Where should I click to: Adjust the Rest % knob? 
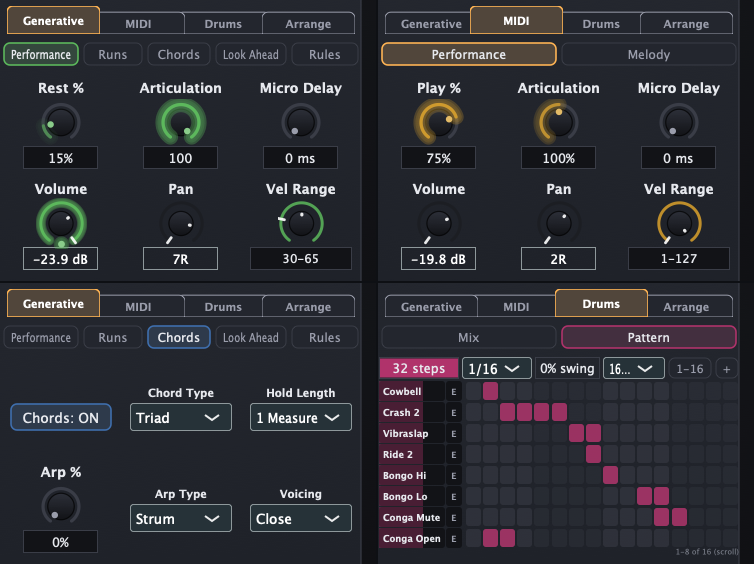[61, 123]
